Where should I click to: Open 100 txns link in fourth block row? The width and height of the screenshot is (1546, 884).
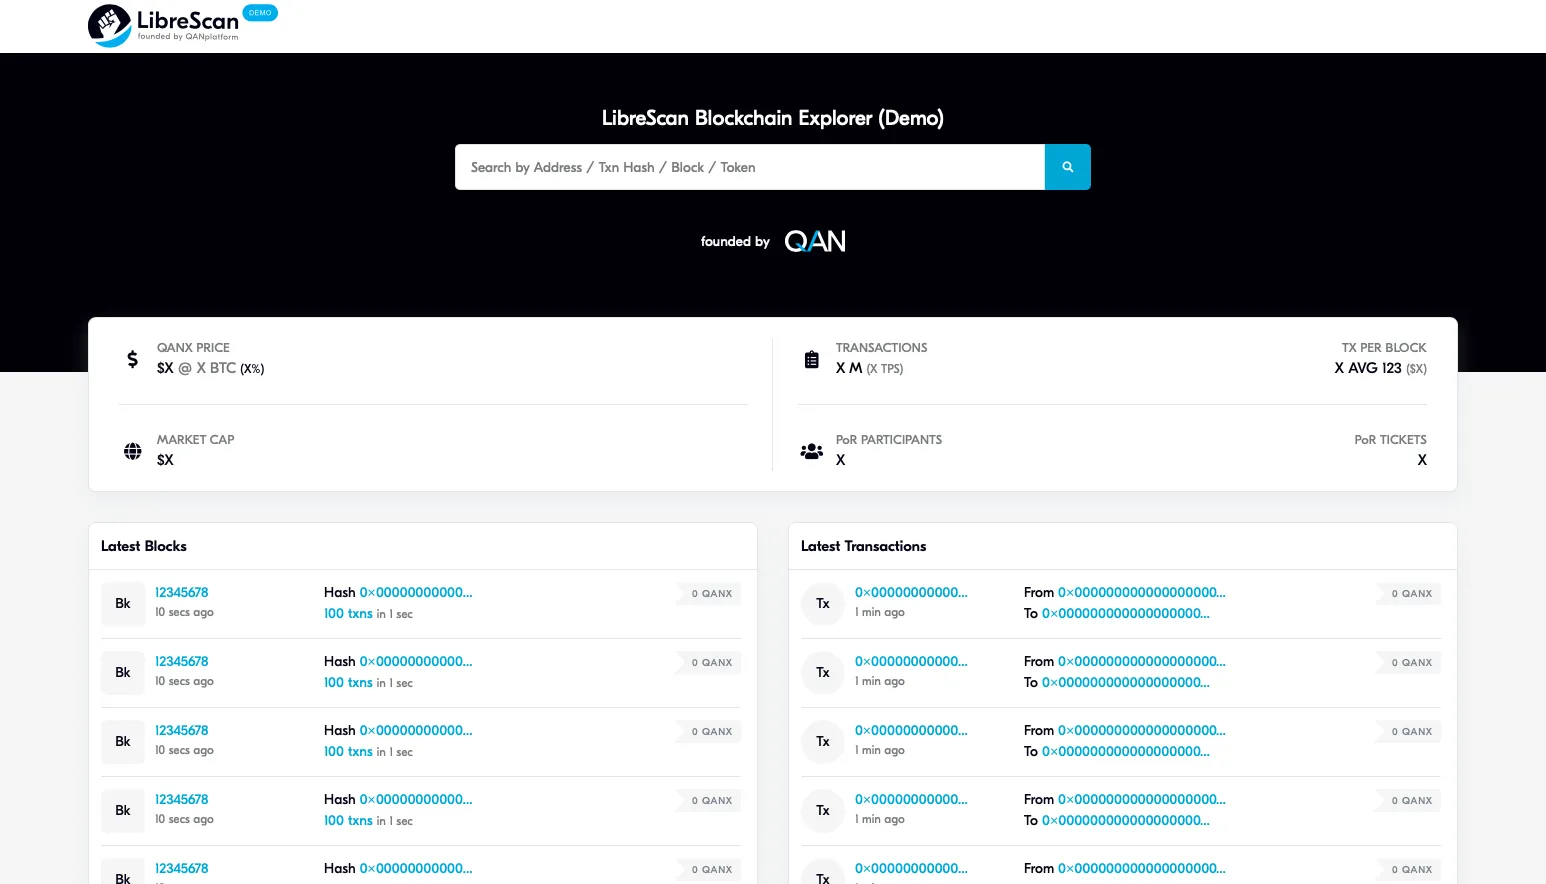click(x=348, y=820)
